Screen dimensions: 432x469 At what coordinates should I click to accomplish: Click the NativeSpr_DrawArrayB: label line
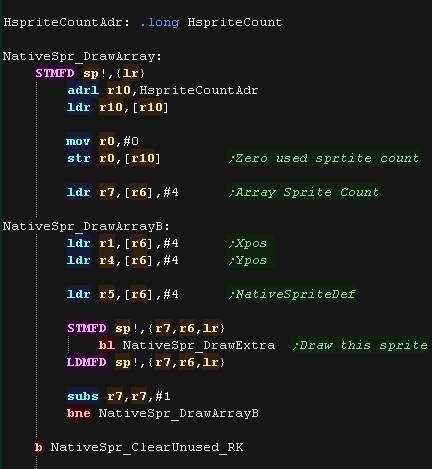point(86,226)
